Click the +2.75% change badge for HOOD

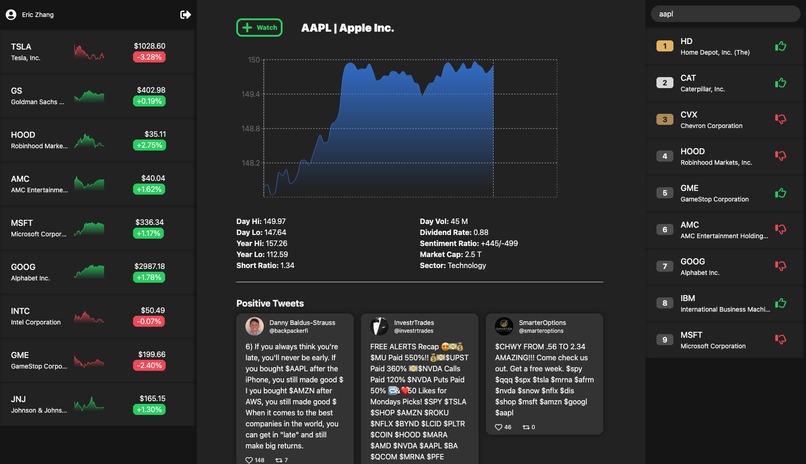coord(149,145)
